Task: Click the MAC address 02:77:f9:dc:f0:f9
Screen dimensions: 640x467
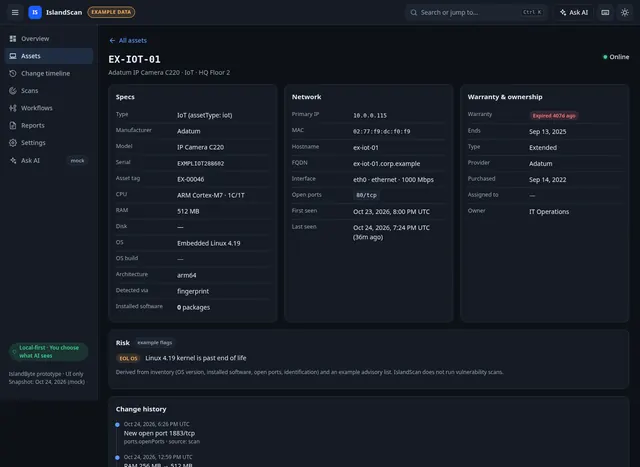Action: [382, 131]
